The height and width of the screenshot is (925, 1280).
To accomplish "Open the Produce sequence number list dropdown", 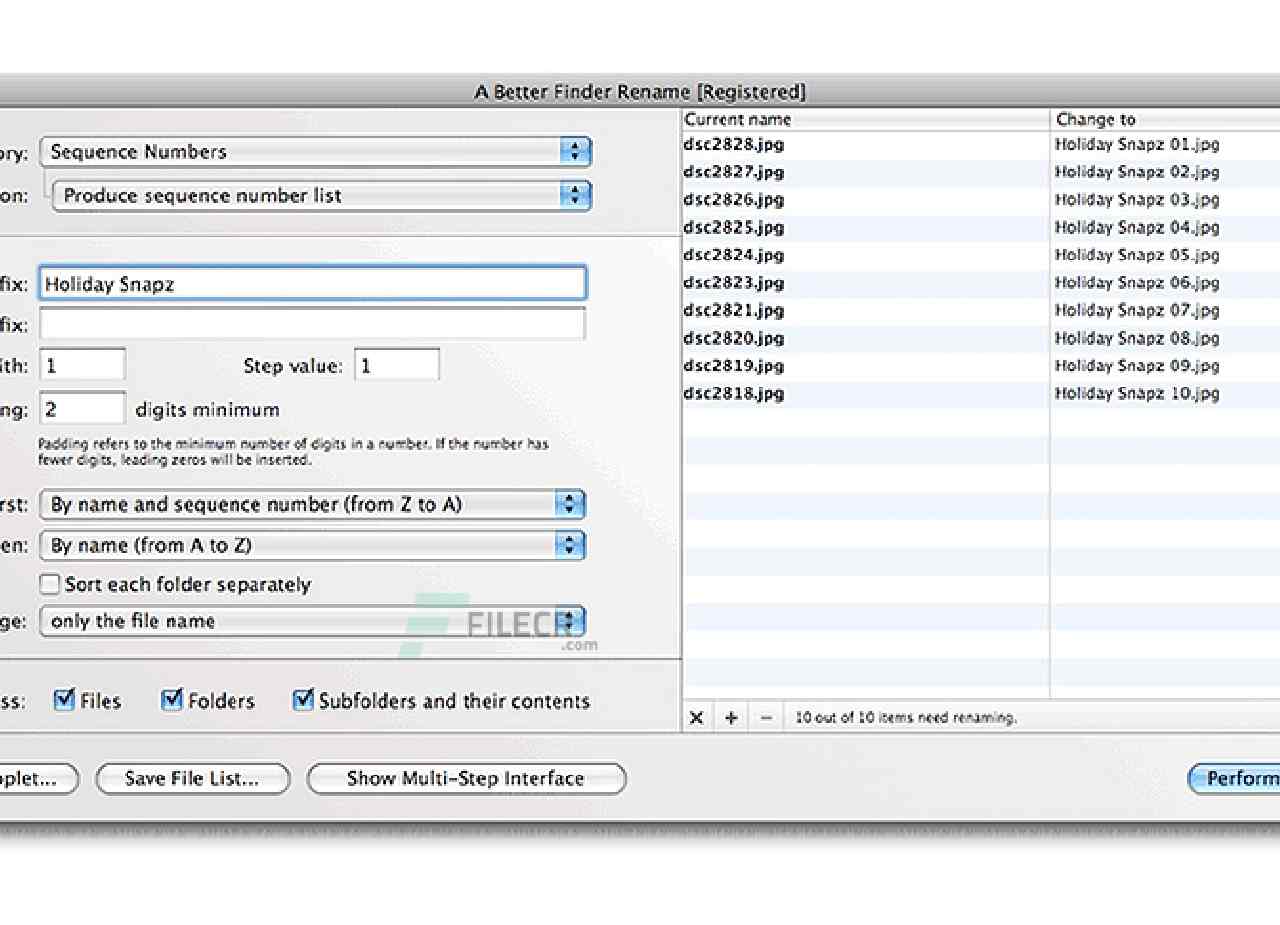I will click(x=322, y=195).
